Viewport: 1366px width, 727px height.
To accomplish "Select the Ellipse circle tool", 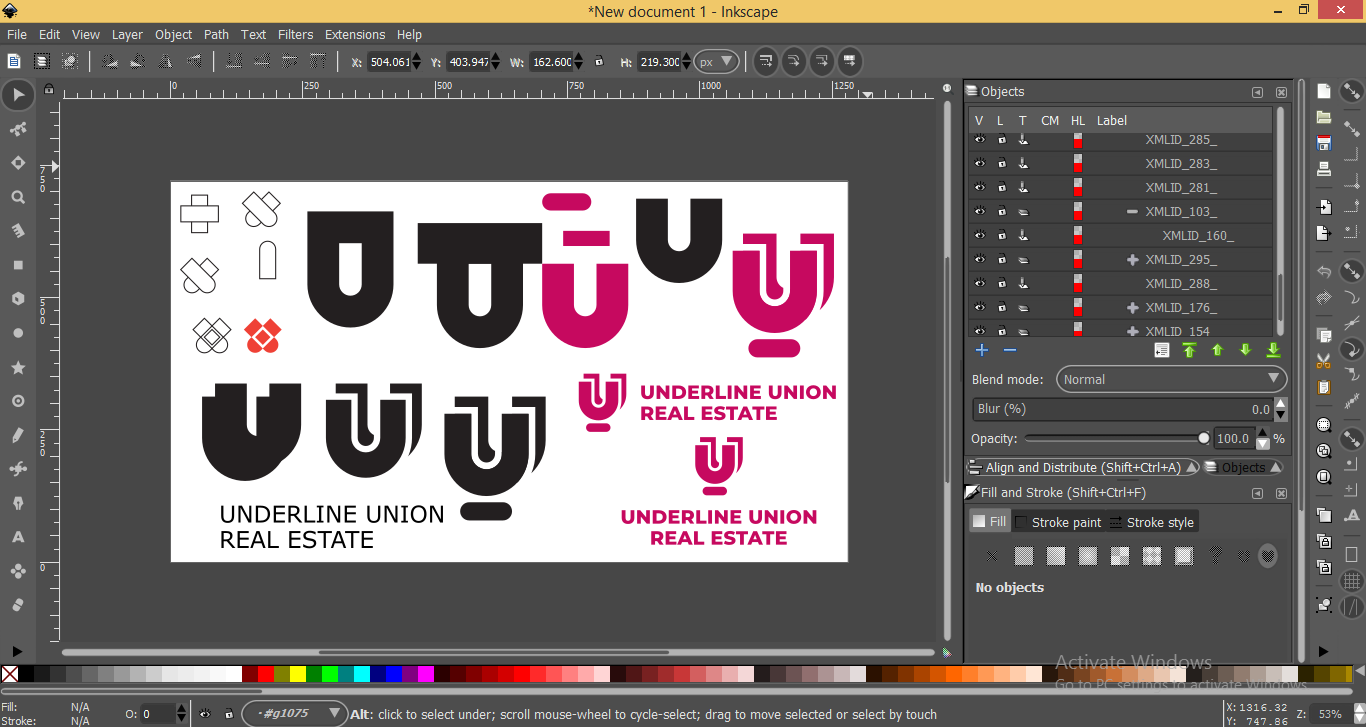I will pyautogui.click(x=17, y=333).
